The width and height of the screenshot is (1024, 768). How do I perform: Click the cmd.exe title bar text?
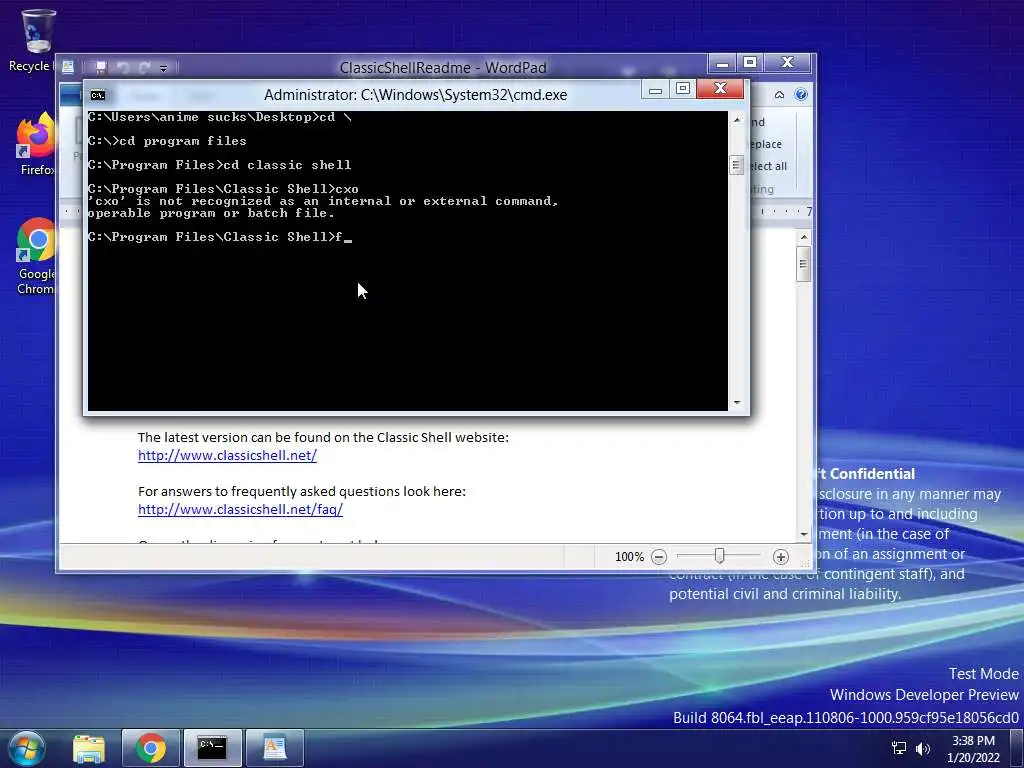pyautogui.click(x=415, y=95)
